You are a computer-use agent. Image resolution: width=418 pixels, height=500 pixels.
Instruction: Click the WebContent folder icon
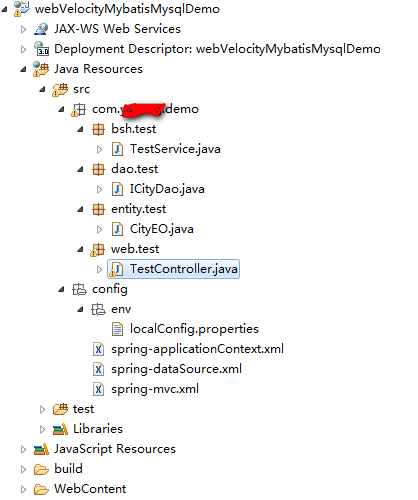(x=41, y=489)
